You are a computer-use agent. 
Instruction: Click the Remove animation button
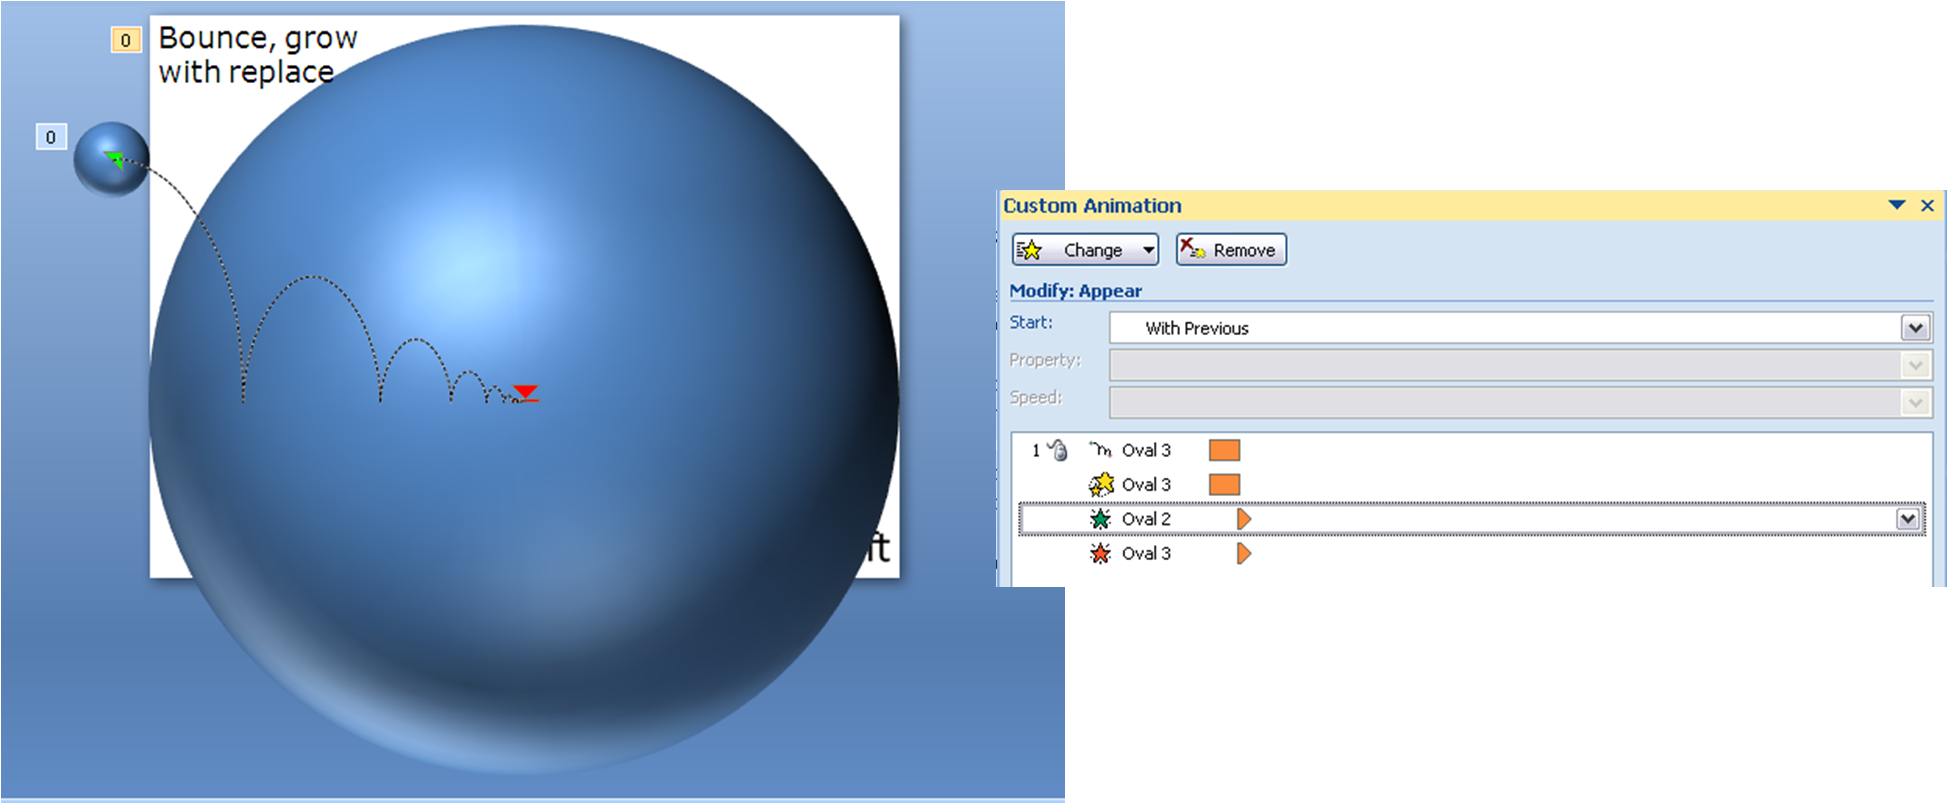pos(1231,250)
